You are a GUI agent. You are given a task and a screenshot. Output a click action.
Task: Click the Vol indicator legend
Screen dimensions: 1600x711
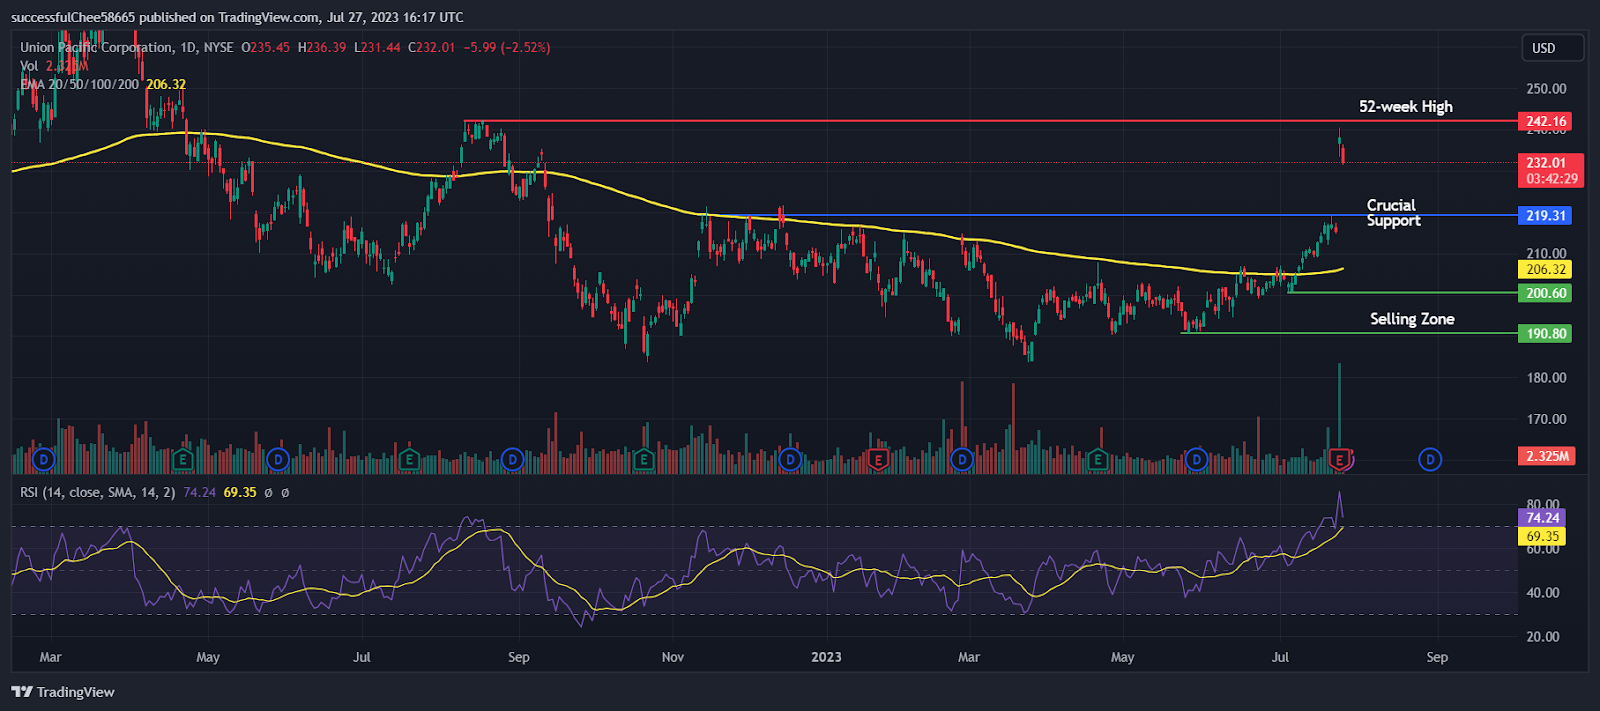(29, 66)
